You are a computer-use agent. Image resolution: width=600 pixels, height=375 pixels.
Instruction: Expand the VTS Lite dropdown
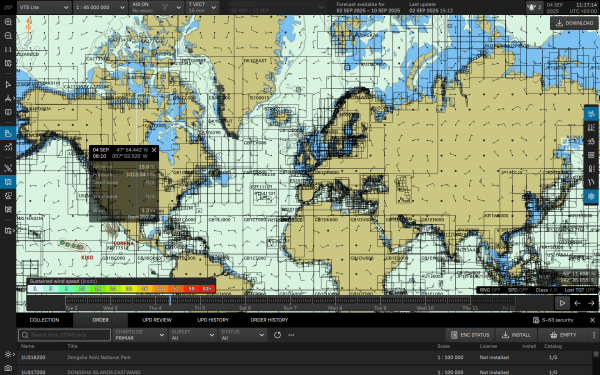point(44,7)
